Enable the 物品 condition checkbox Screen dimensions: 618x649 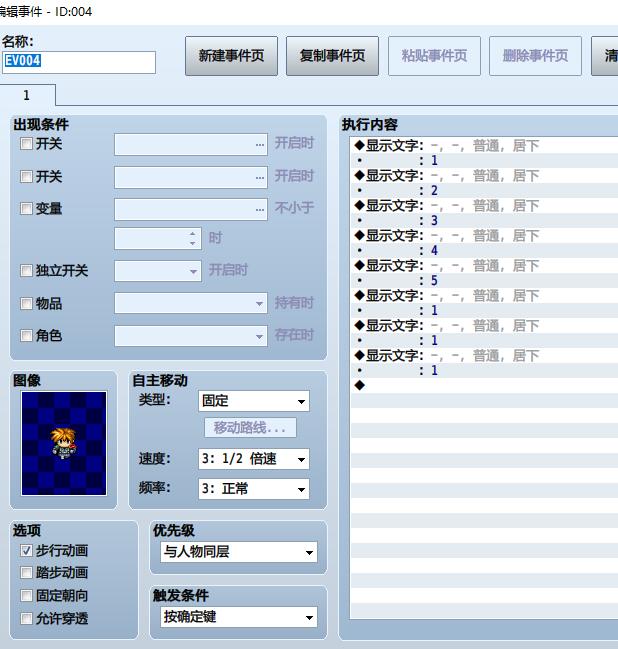pos(26,303)
